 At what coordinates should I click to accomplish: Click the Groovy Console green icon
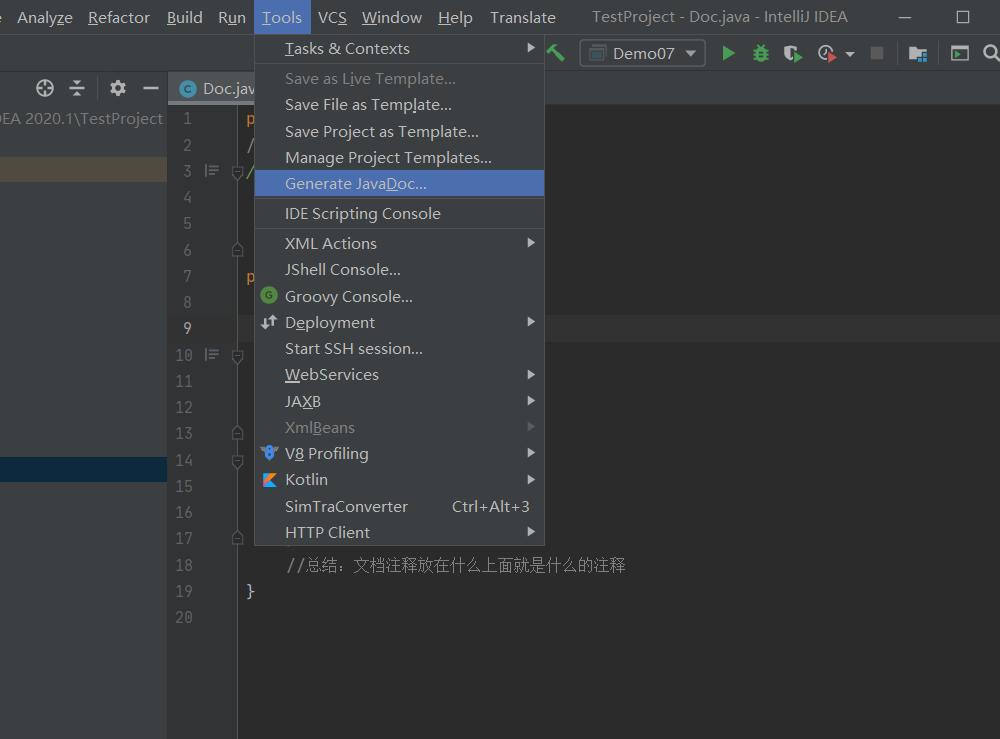click(269, 296)
